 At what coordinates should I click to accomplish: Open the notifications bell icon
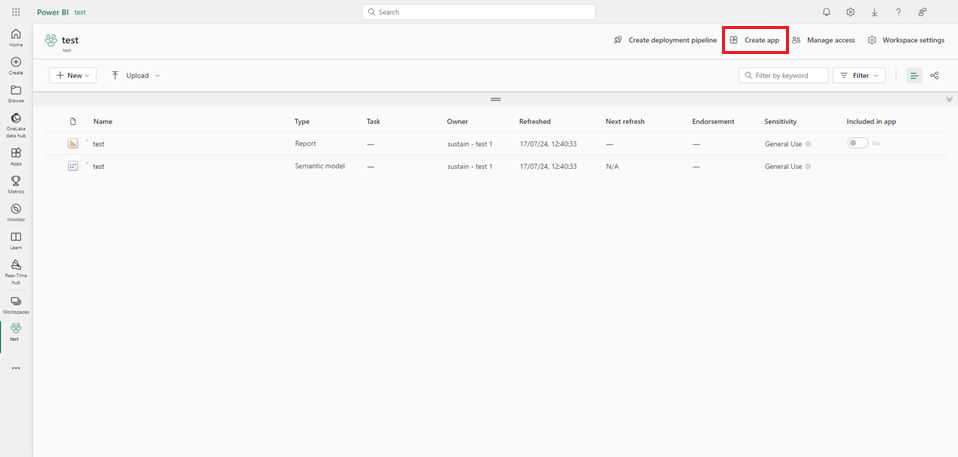coord(826,12)
